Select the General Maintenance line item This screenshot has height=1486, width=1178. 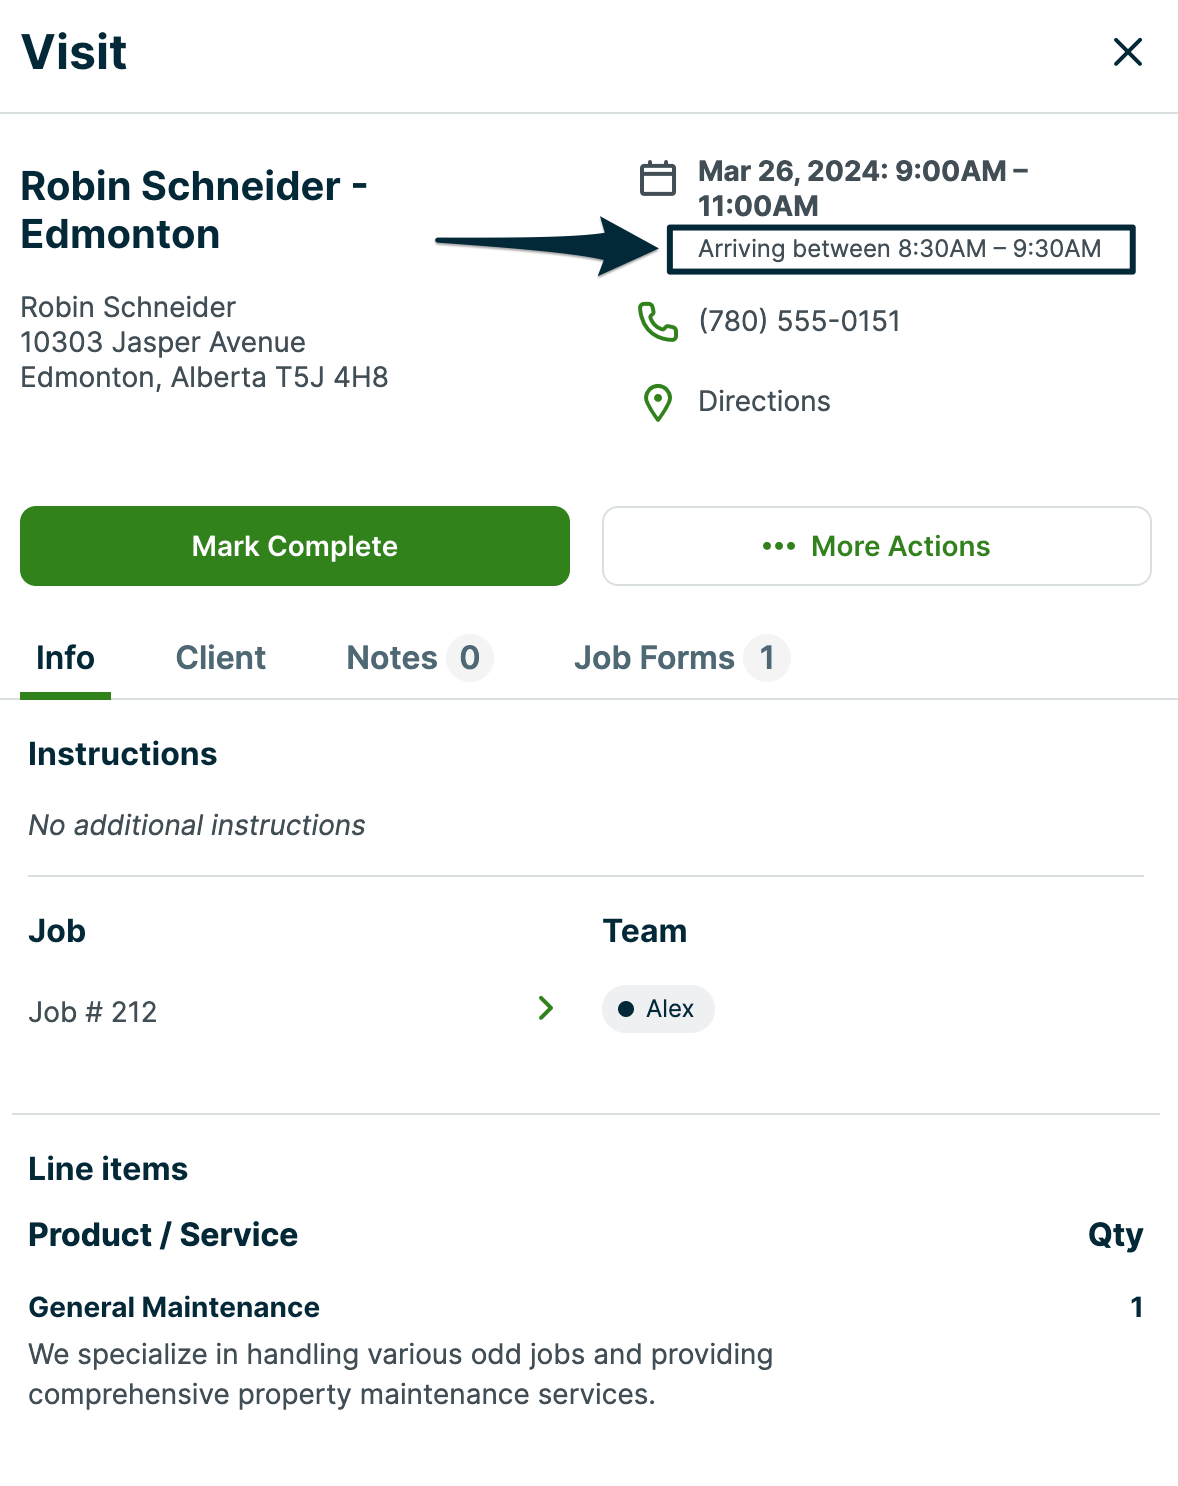click(174, 1307)
